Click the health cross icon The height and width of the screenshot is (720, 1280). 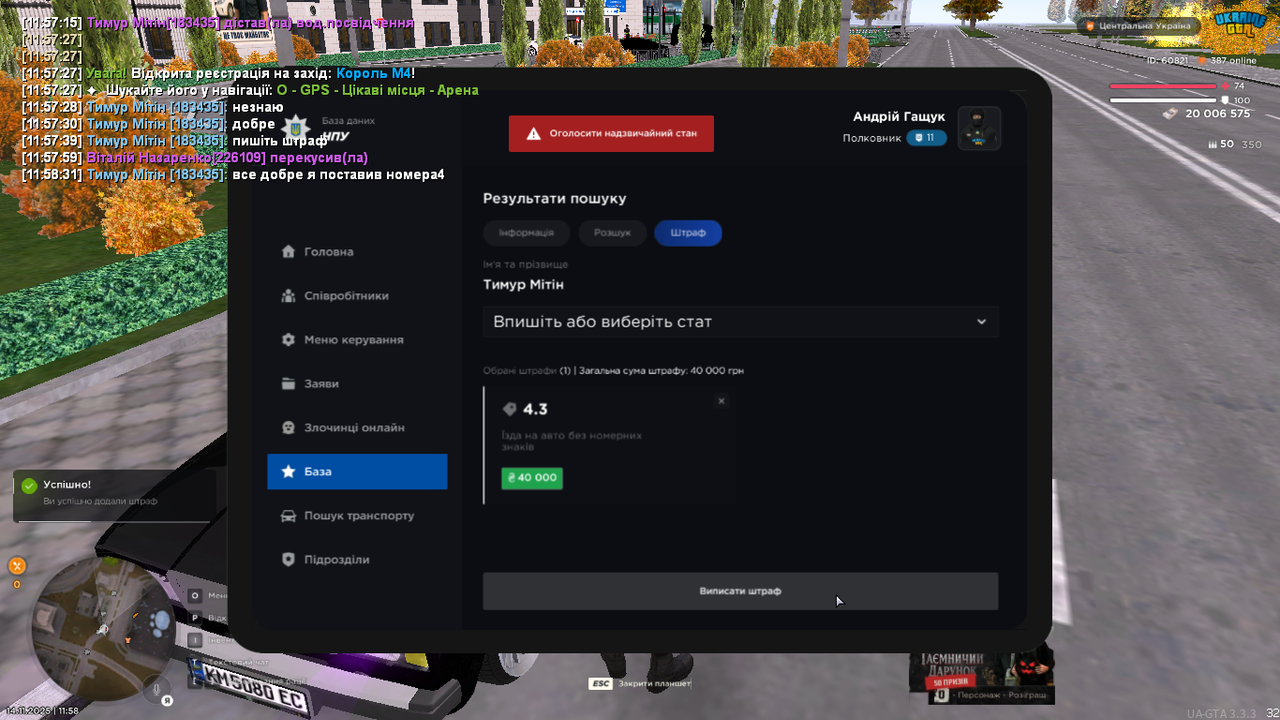click(x=1225, y=86)
